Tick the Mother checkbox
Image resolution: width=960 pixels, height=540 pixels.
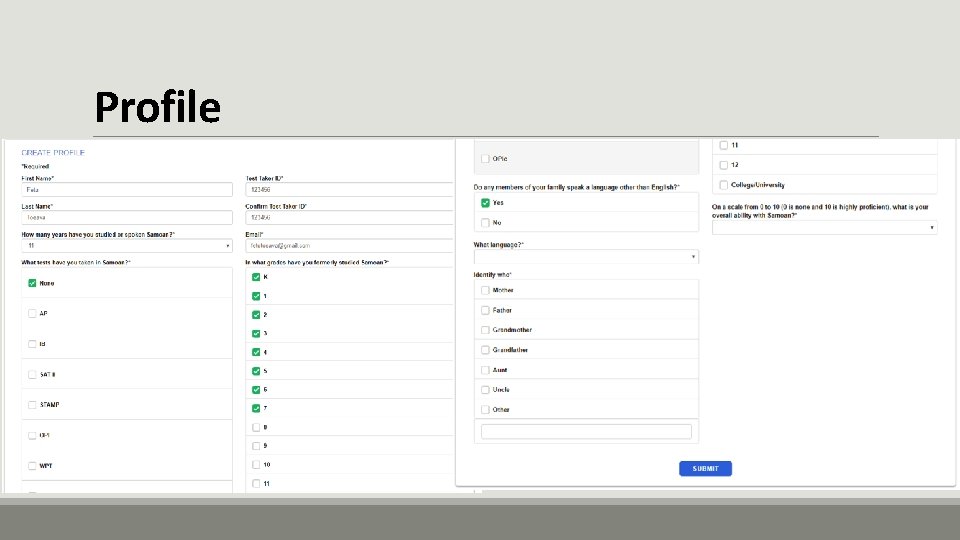tap(485, 290)
